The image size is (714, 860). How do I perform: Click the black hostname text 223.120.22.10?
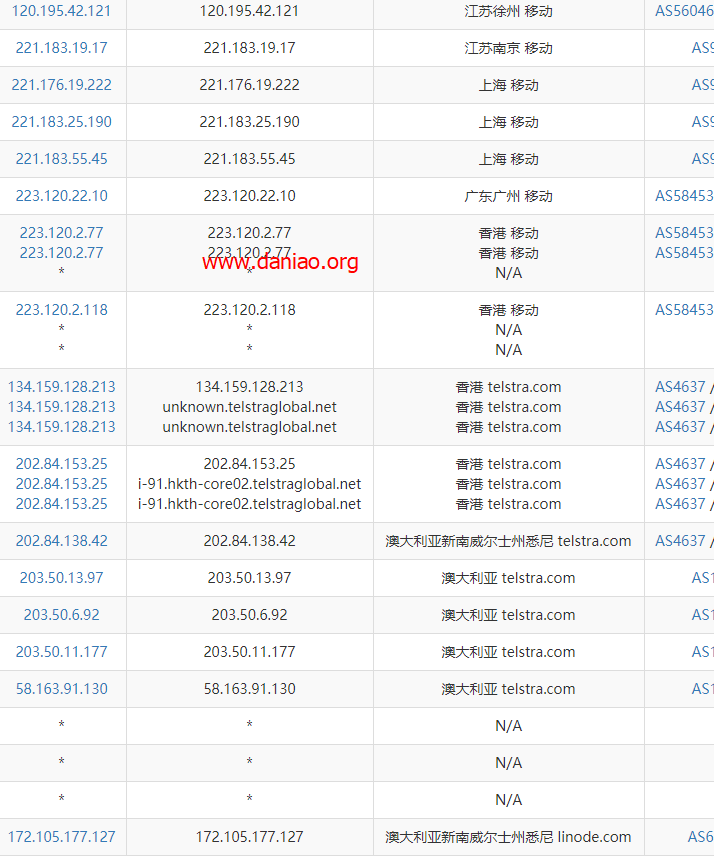pos(250,195)
